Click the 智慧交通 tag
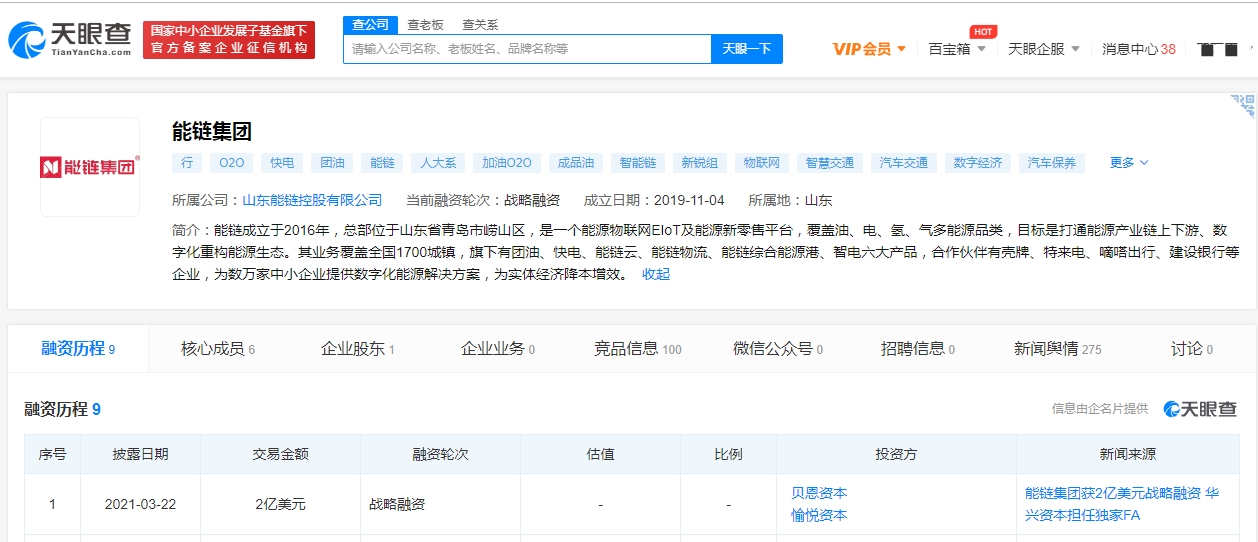This screenshot has width=1258, height=542. [830, 162]
